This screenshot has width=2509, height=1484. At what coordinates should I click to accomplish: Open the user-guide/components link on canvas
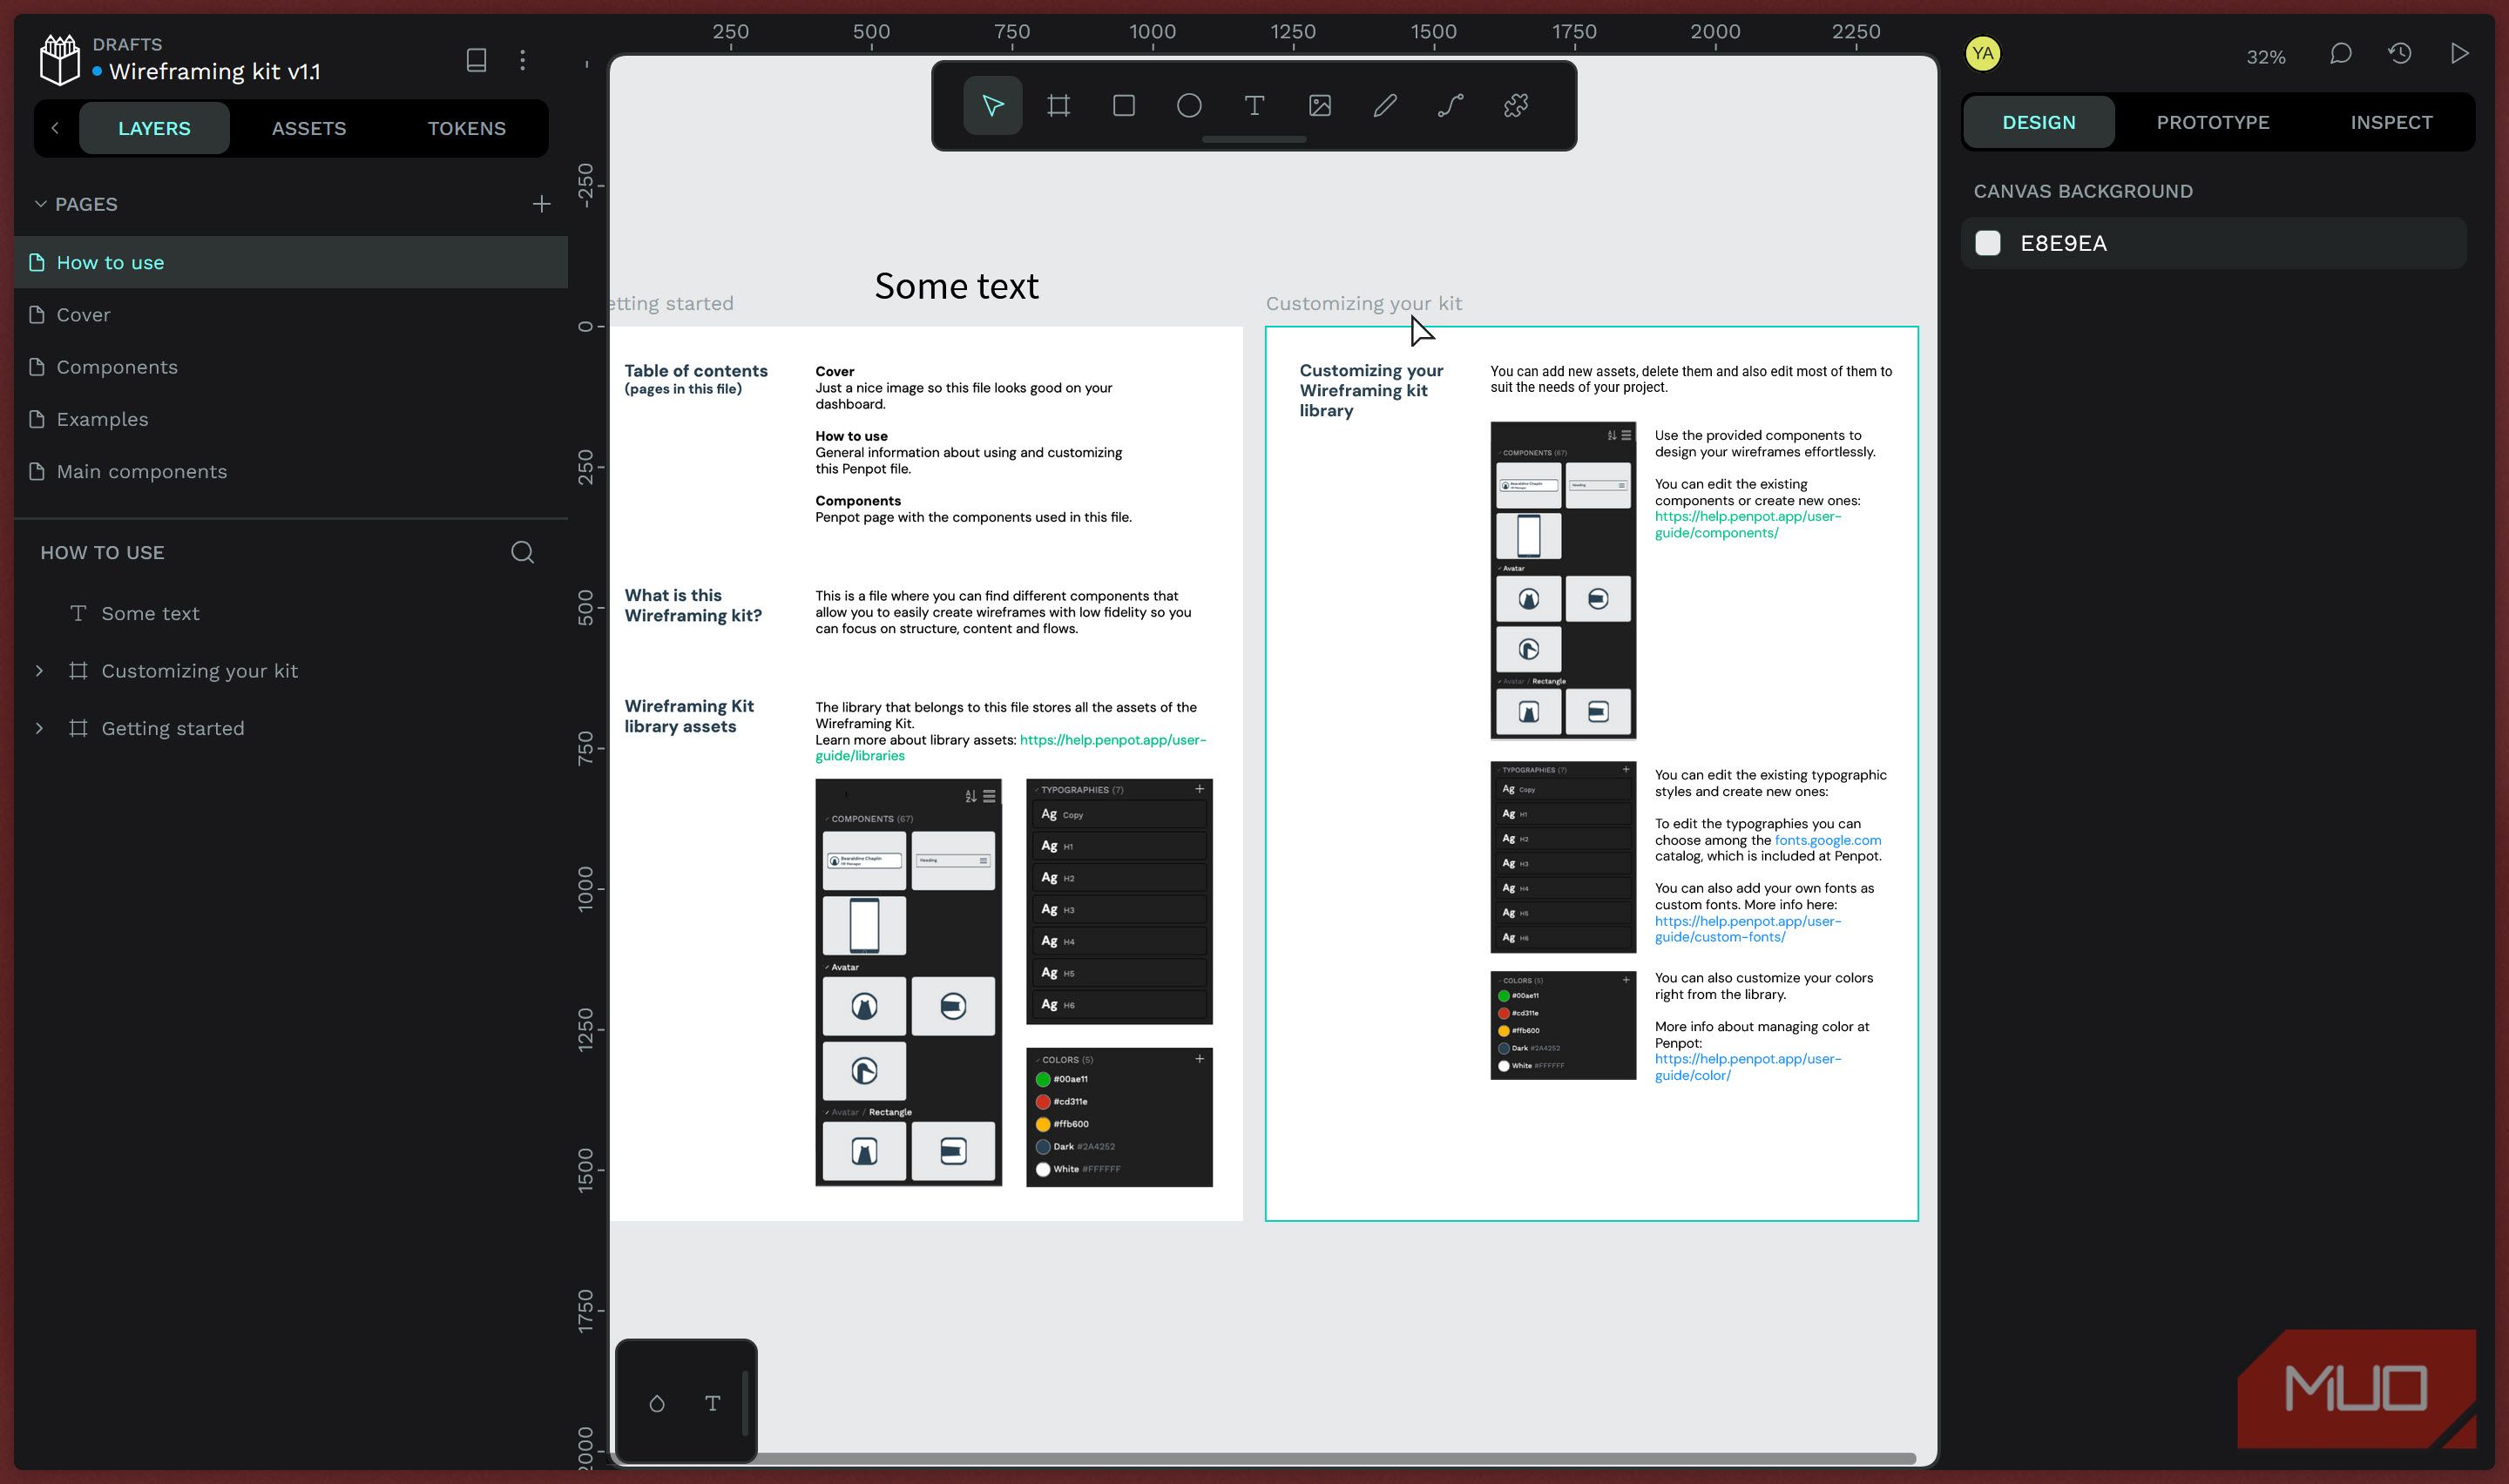[x=1747, y=525]
